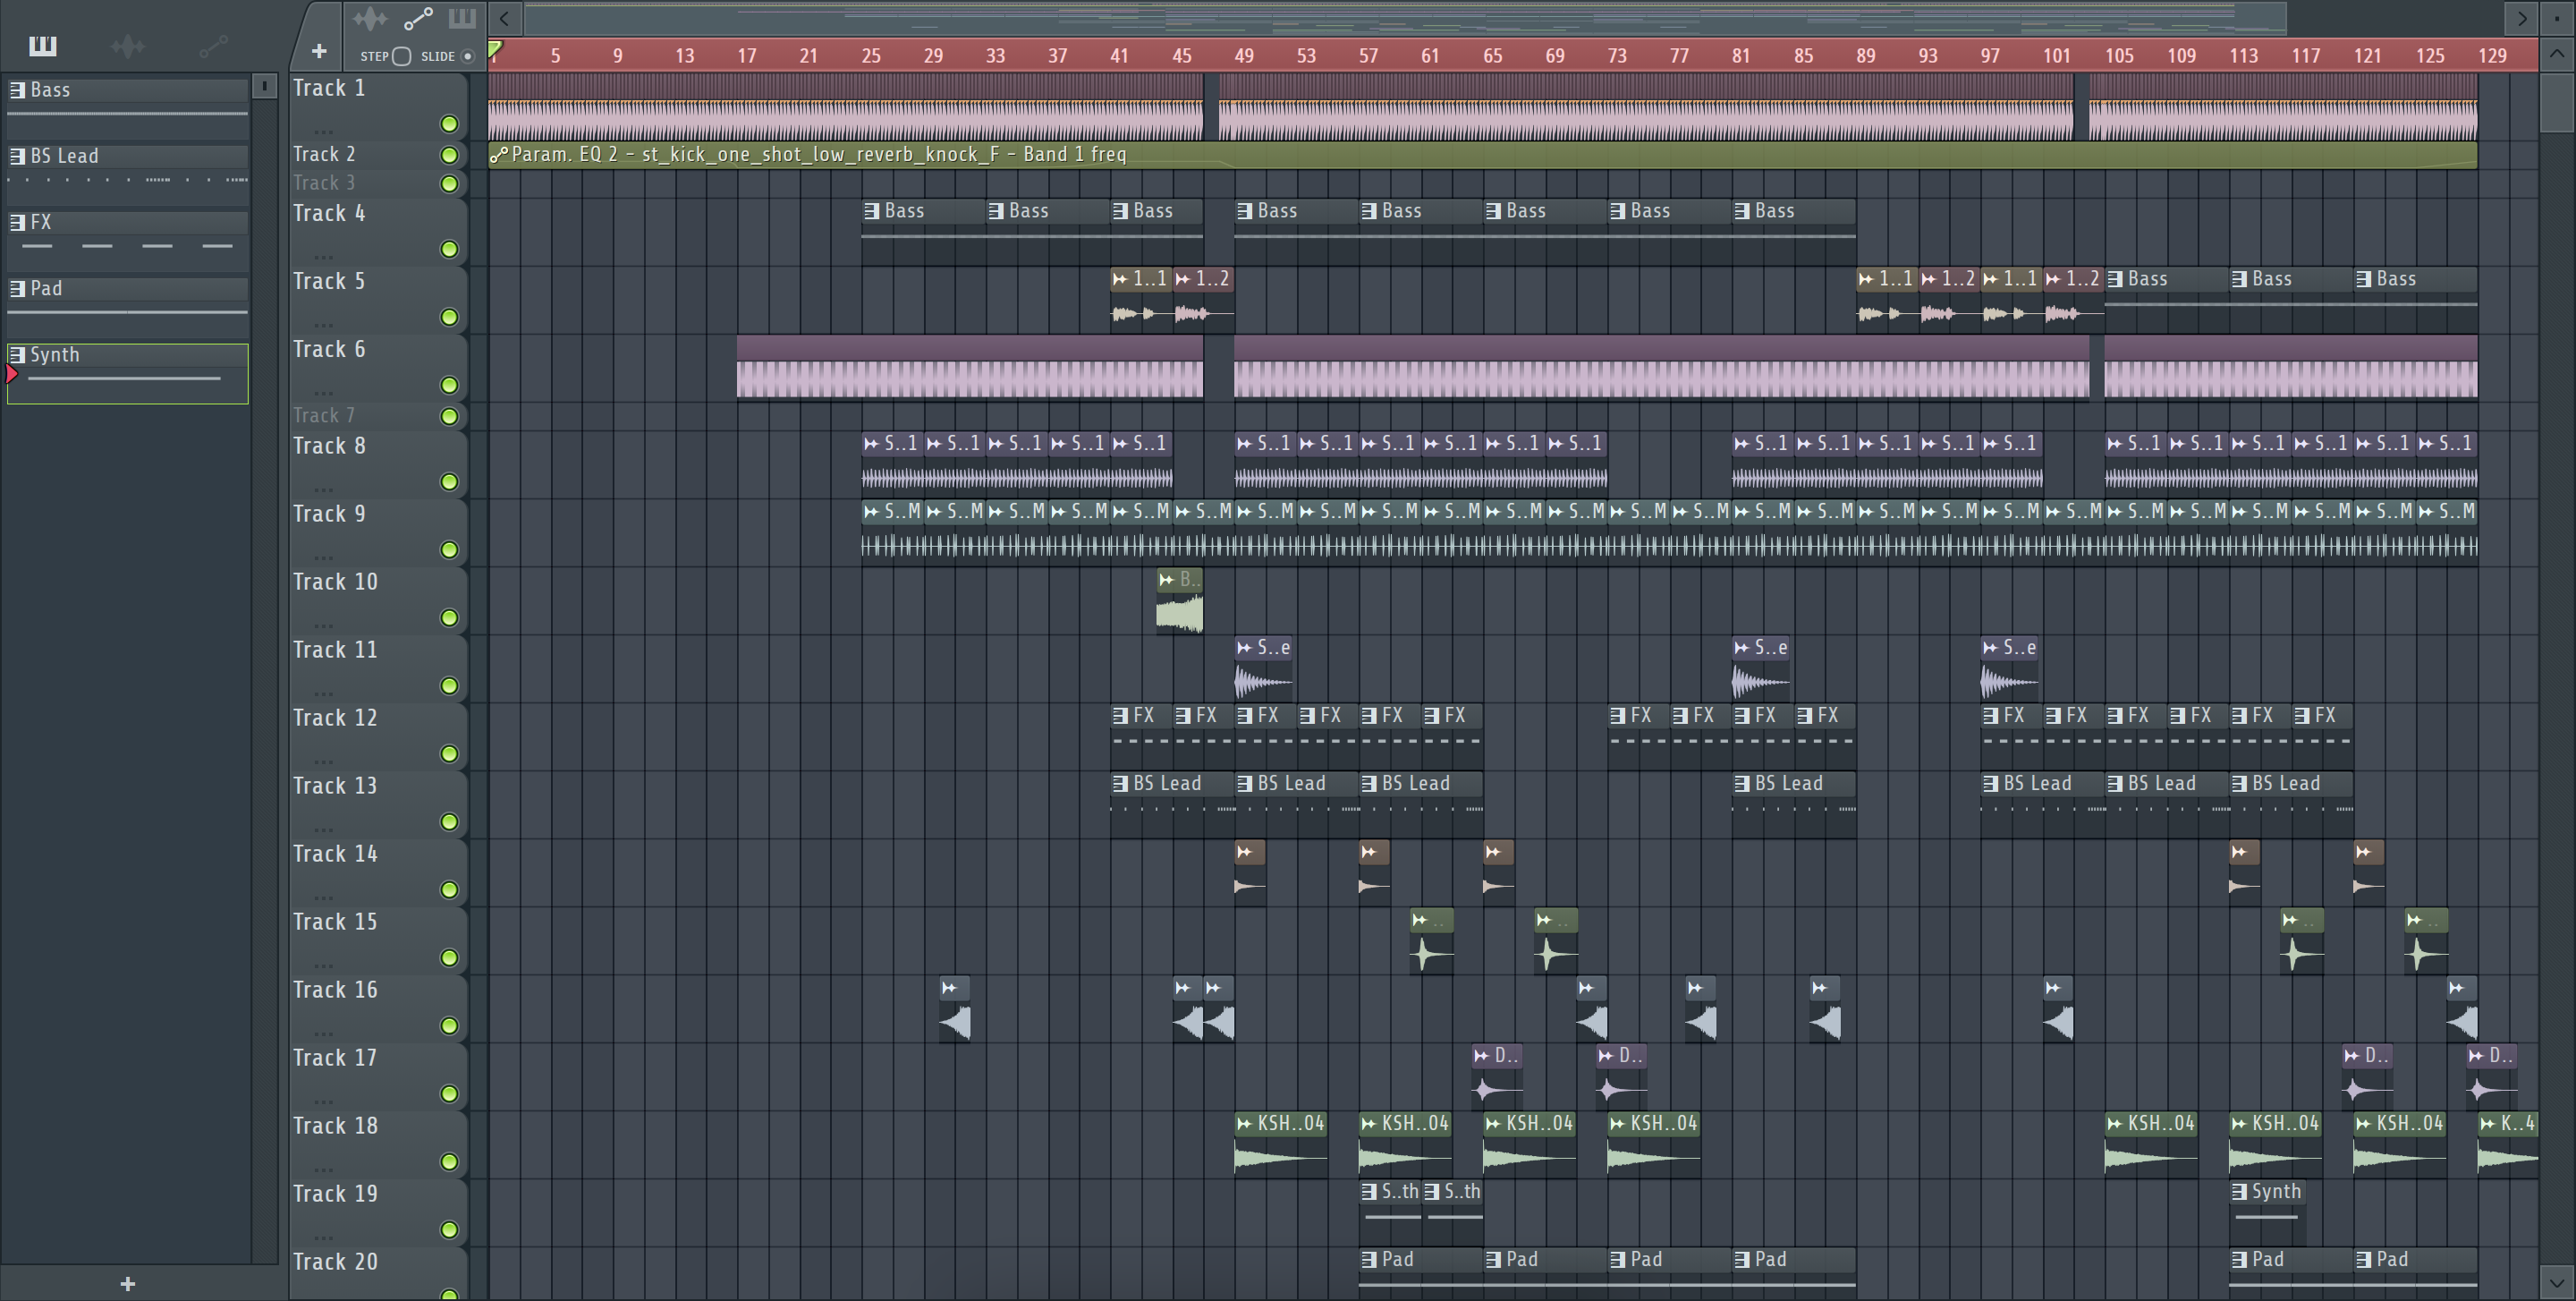
Task: Jump to bar 17 on the timeline ruler
Action: click(x=746, y=56)
